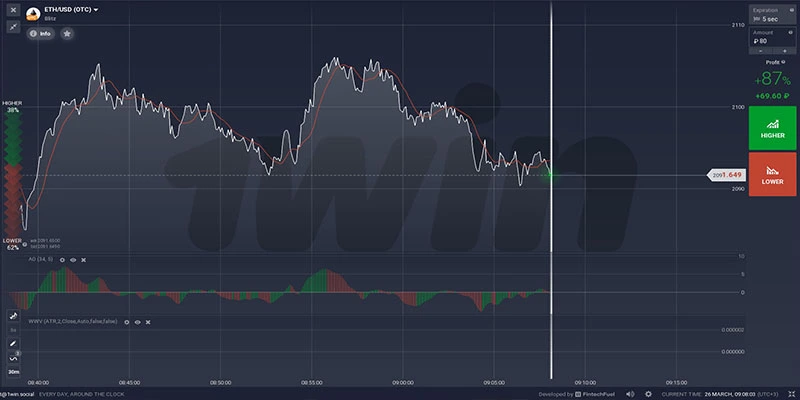This screenshot has height=400, width=800.
Task: Increase the amount with plus button
Action: click(x=784, y=51)
